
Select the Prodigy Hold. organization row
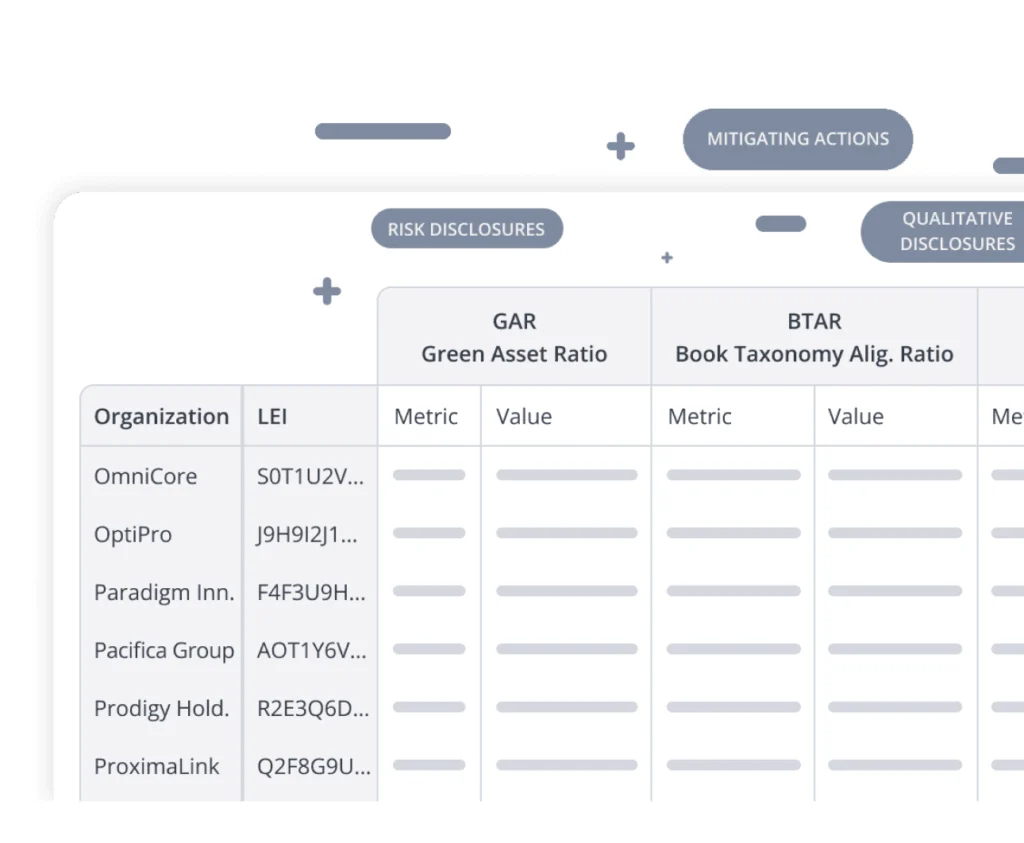(162, 708)
